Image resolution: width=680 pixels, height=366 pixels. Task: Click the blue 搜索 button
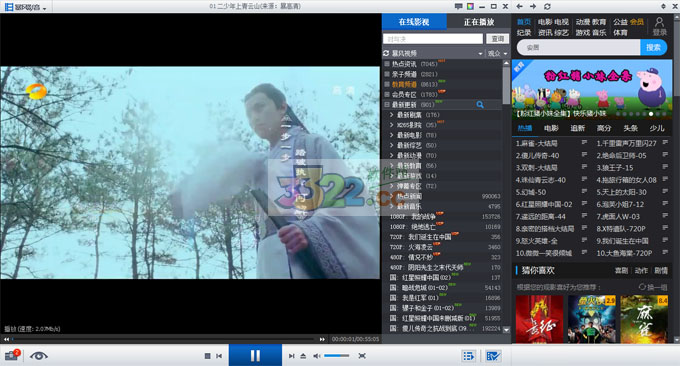[x=654, y=47]
